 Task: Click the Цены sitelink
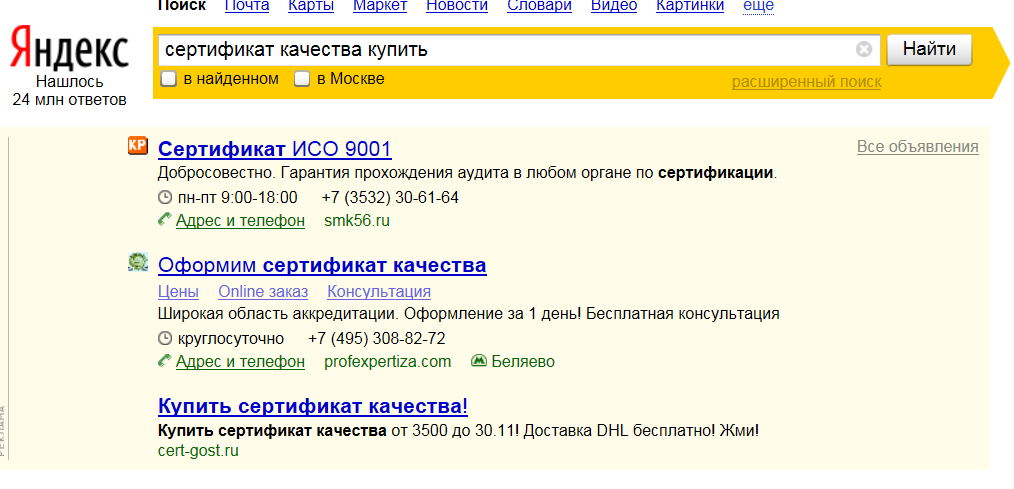point(178,292)
